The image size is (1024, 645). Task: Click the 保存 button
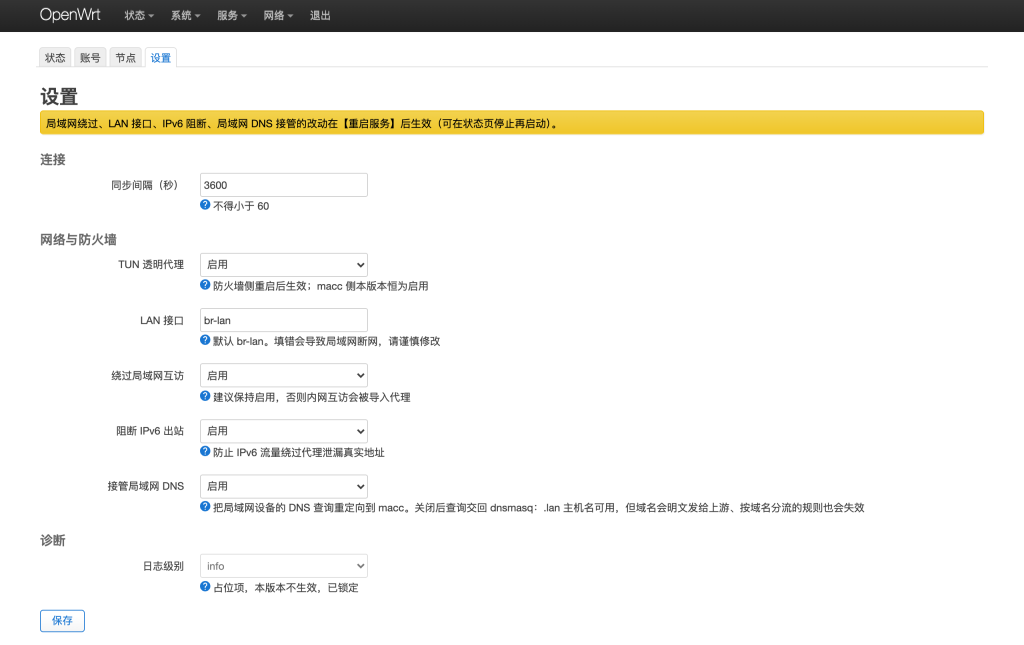pyautogui.click(x=62, y=621)
